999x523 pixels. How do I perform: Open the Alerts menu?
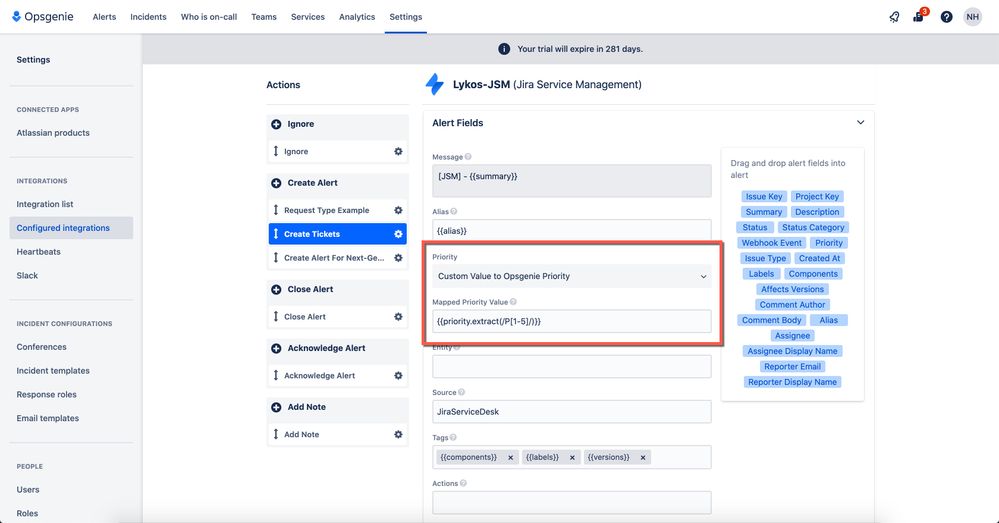104,17
